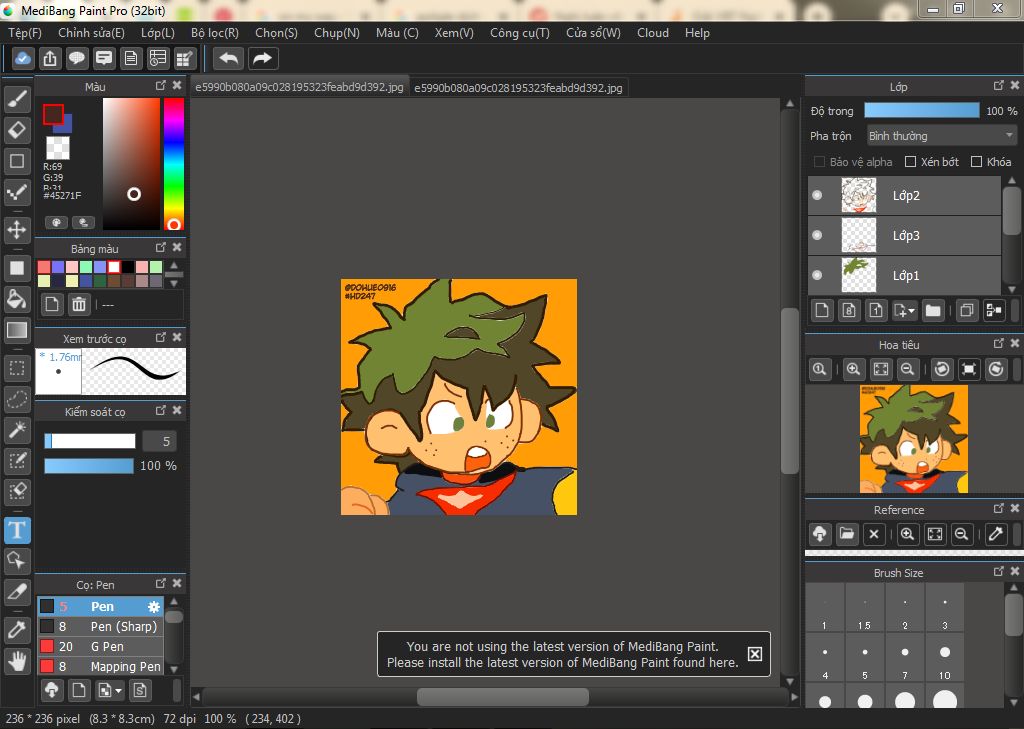Close the Reference panel
1024x729 pixels.
point(1015,508)
